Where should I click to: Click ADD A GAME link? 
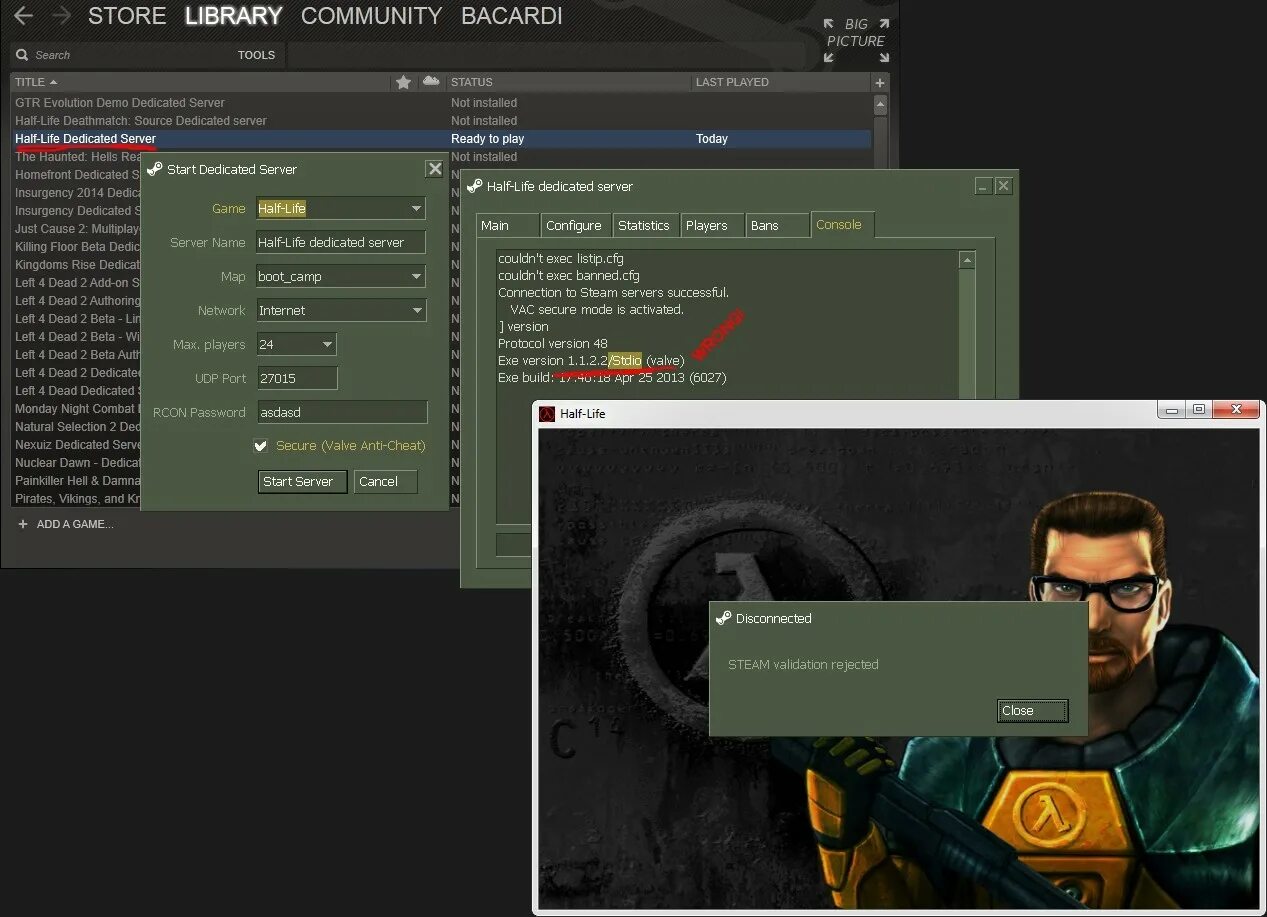pyautogui.click(x=75, y=524)
